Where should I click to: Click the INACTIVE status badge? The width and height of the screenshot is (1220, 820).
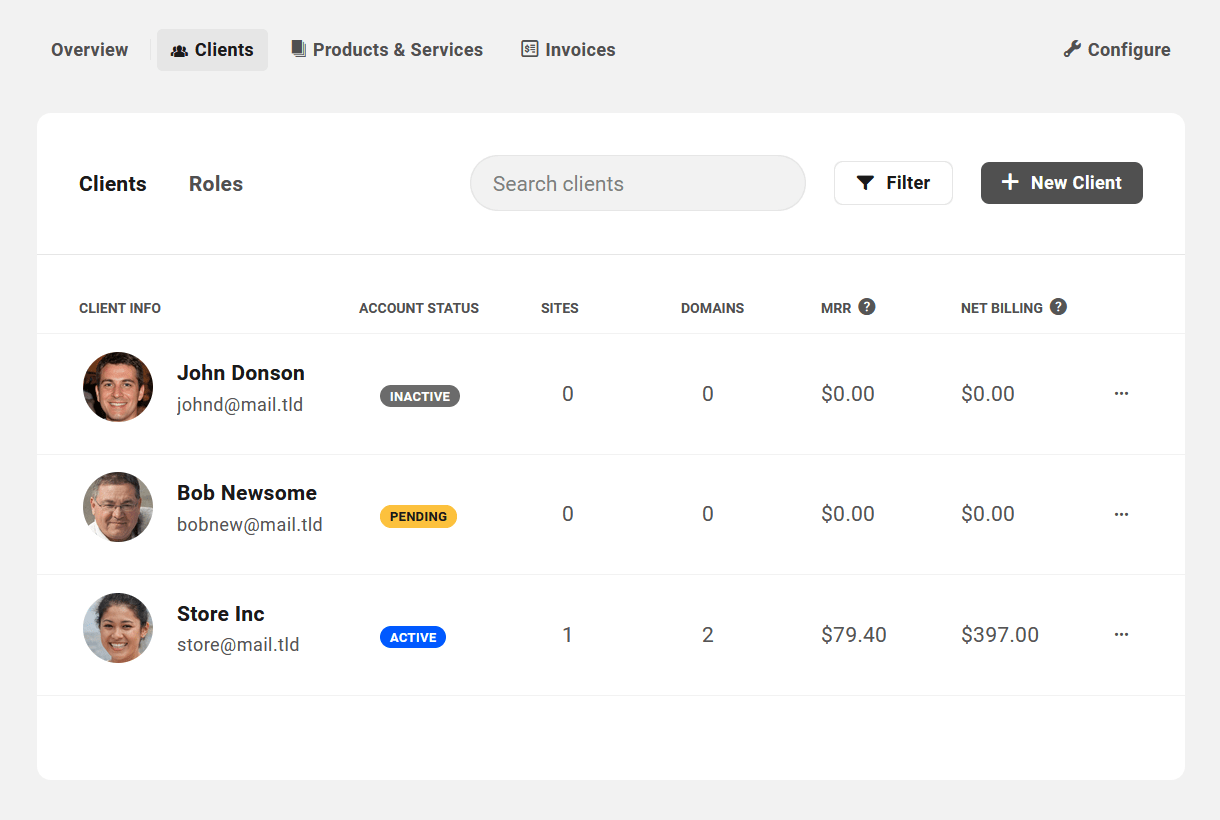click(x=420, y=397)
